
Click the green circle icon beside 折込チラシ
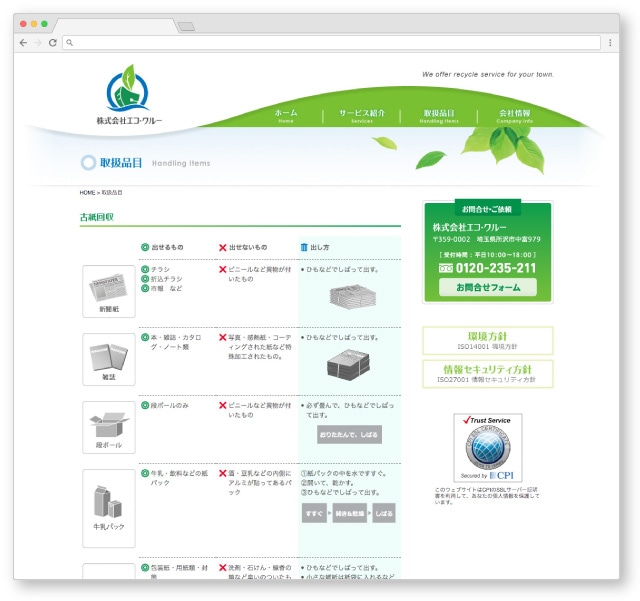coord(145,278)
